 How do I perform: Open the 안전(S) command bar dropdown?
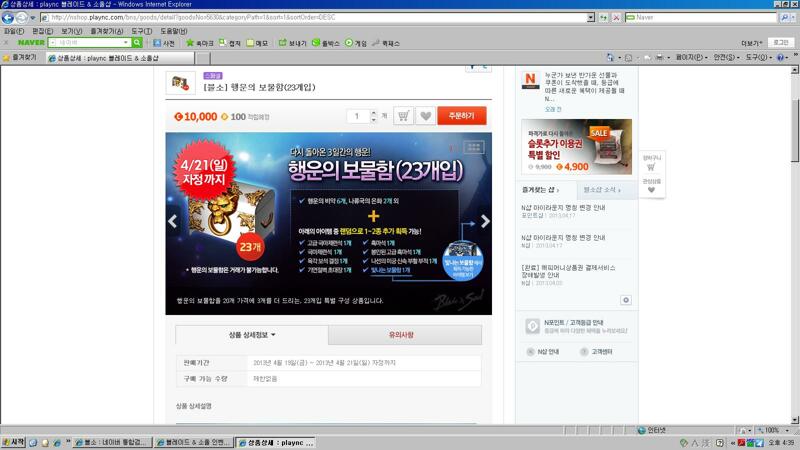(727, 58)
